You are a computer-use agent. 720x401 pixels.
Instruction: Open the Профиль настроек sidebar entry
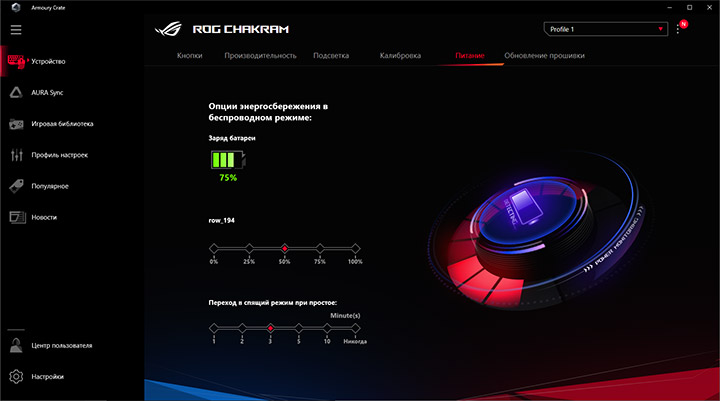(60, 155)
